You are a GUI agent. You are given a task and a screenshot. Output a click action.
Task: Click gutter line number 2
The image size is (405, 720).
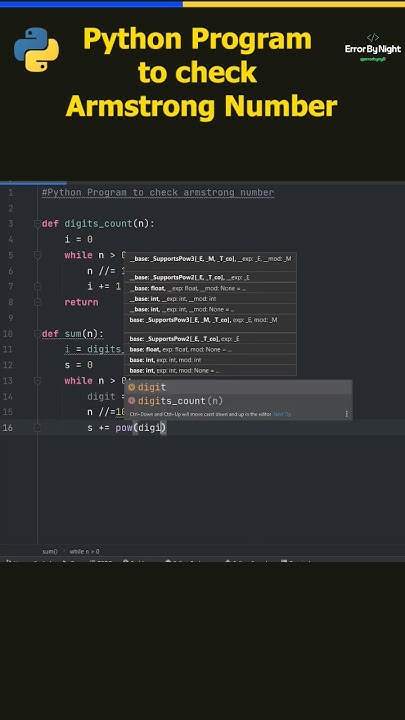[x=11, y=208]
